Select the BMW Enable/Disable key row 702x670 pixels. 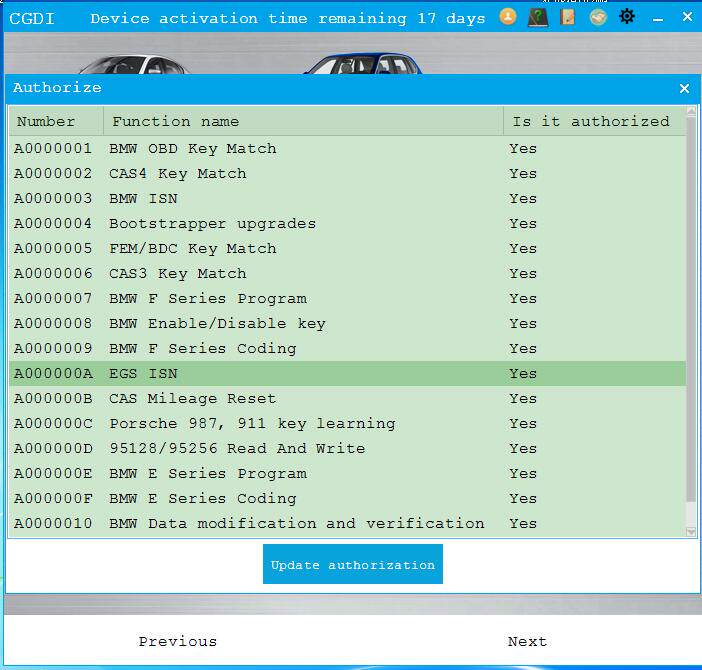click(347, 324)
